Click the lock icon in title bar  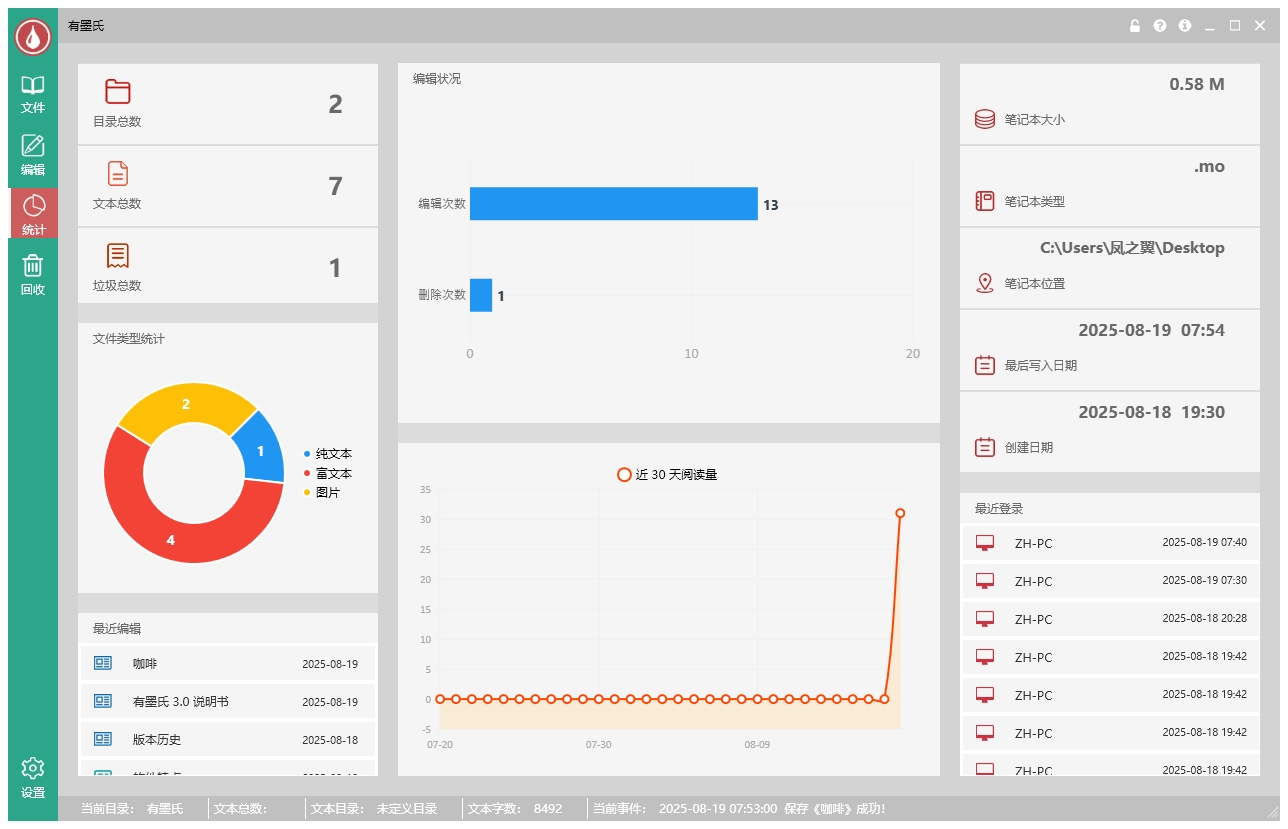(1135, 26)
